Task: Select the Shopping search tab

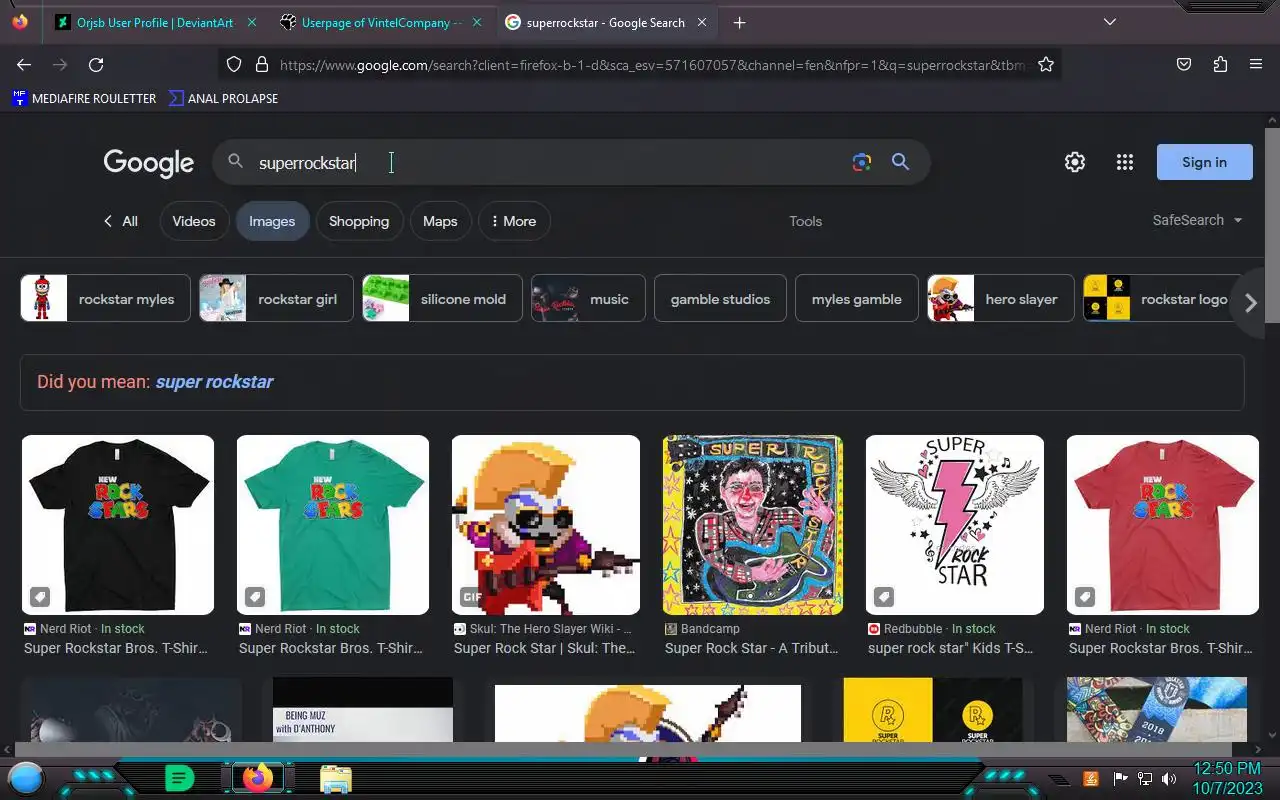Action: (359, 221)
